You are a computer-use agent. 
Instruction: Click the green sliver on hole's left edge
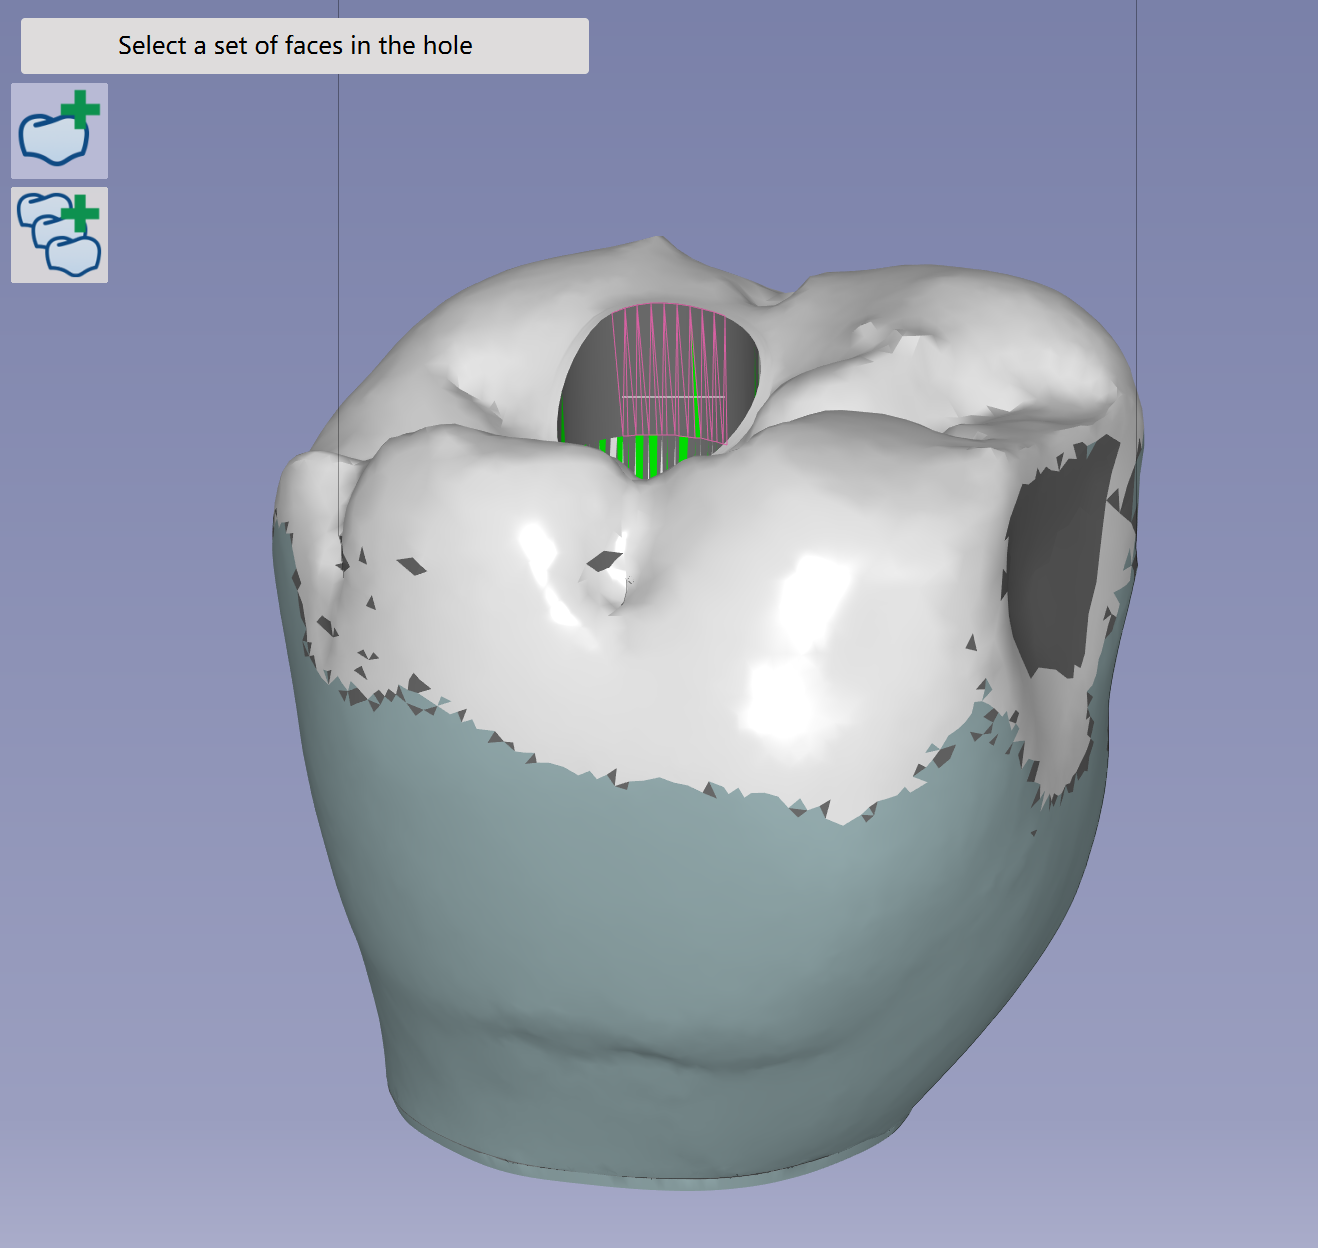point(563,420)
